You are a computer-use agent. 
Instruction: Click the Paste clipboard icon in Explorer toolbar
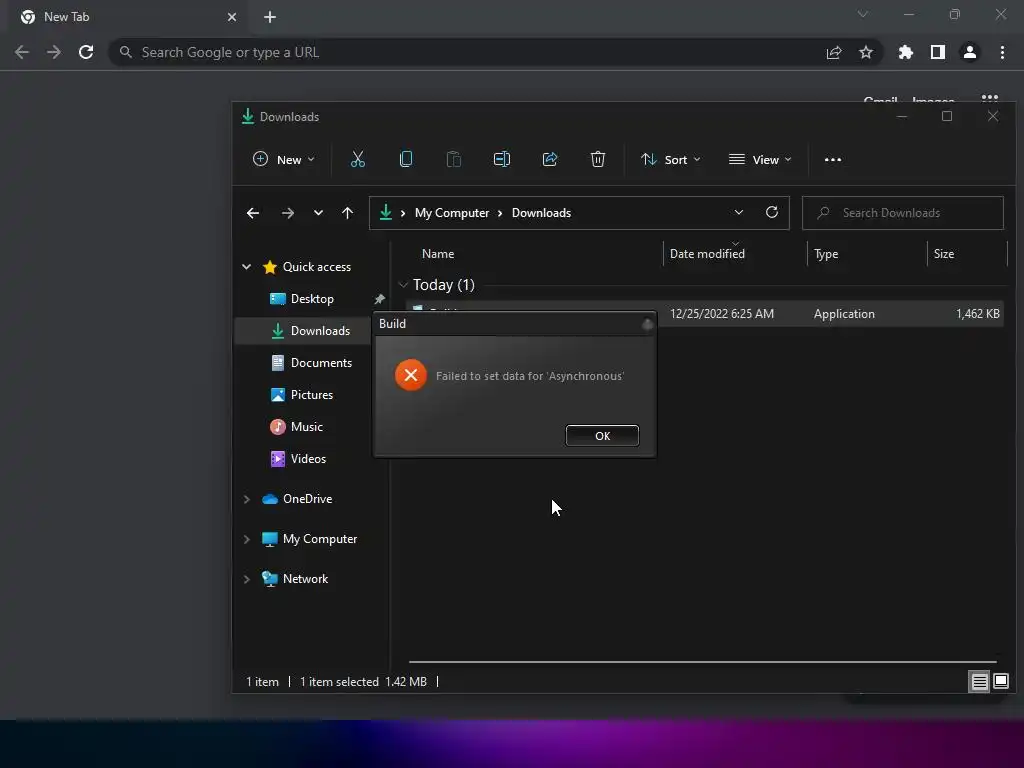[453, 159]
